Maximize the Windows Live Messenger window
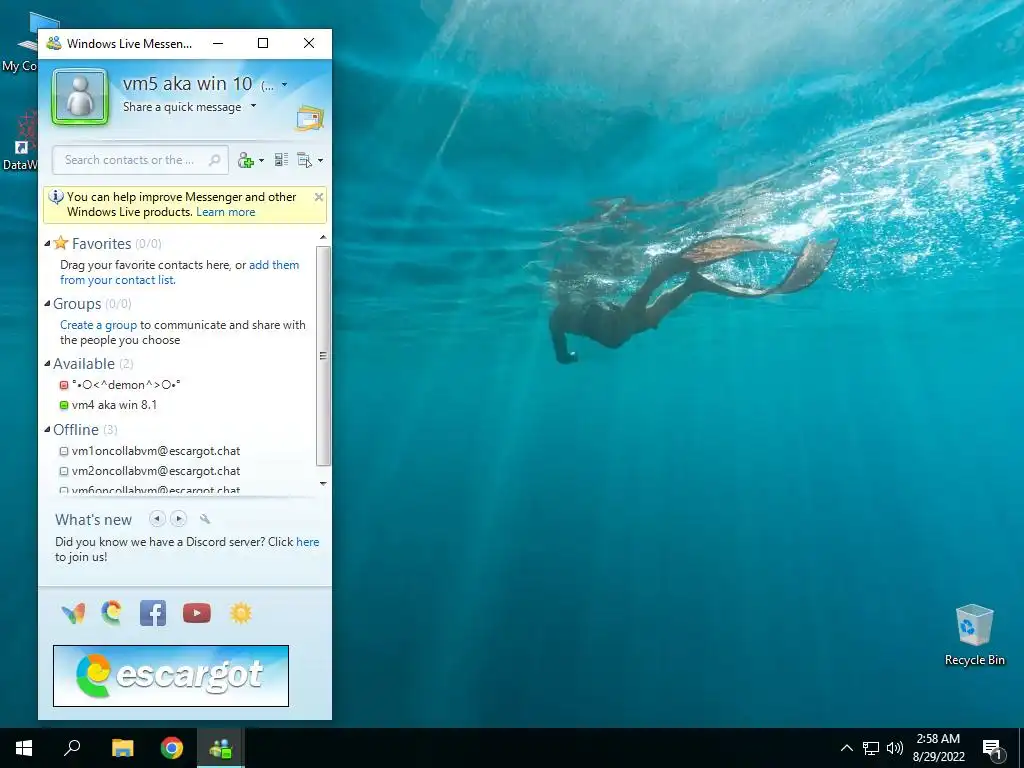Image resolution: width=1024 pixels, height=768 pixels. [263, 43]
